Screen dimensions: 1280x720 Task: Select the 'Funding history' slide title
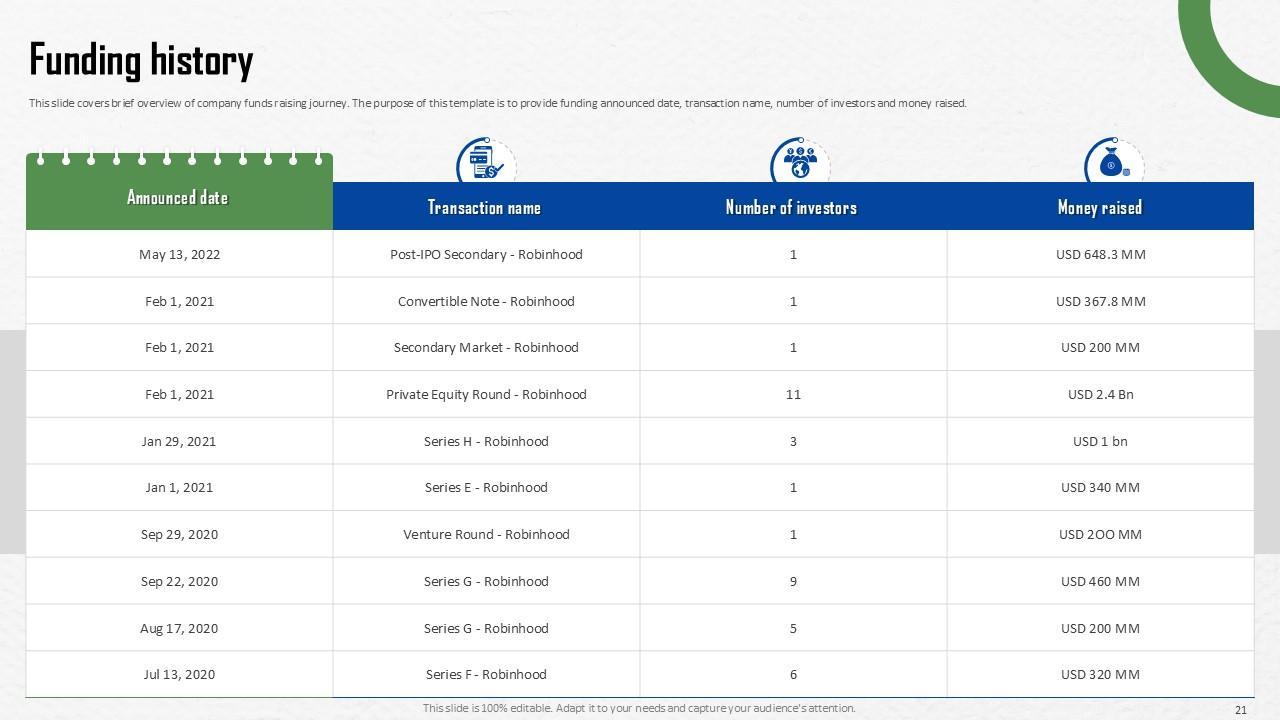pyautogui.click(x=141, y=60)
